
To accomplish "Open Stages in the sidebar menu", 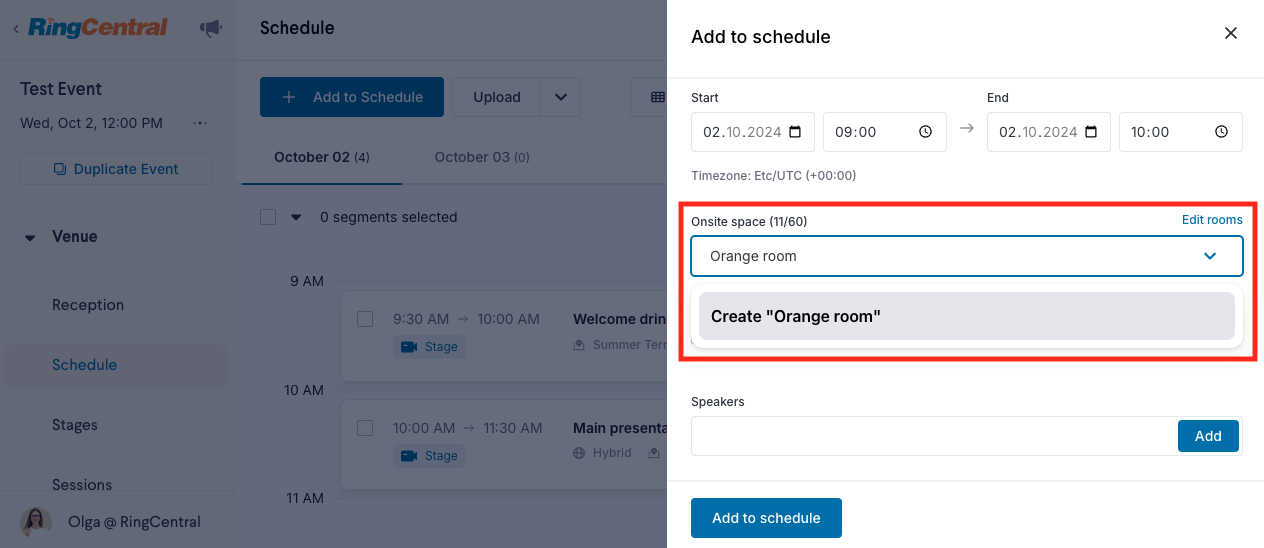I will 75,425.
